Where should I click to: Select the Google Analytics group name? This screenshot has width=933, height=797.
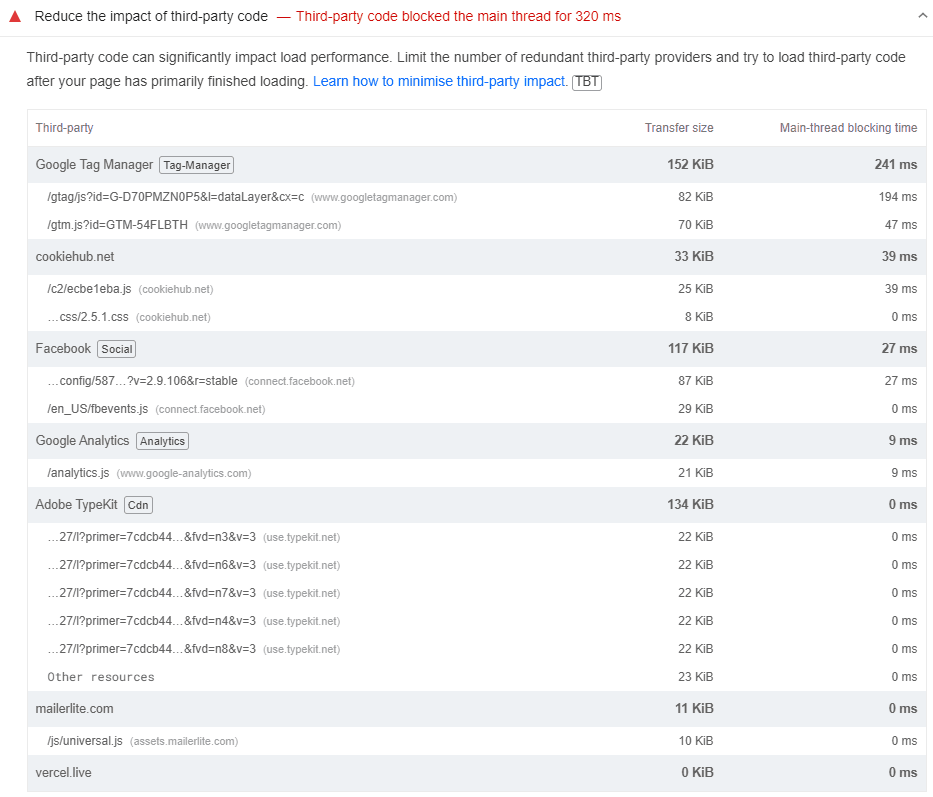click(82, 440)
